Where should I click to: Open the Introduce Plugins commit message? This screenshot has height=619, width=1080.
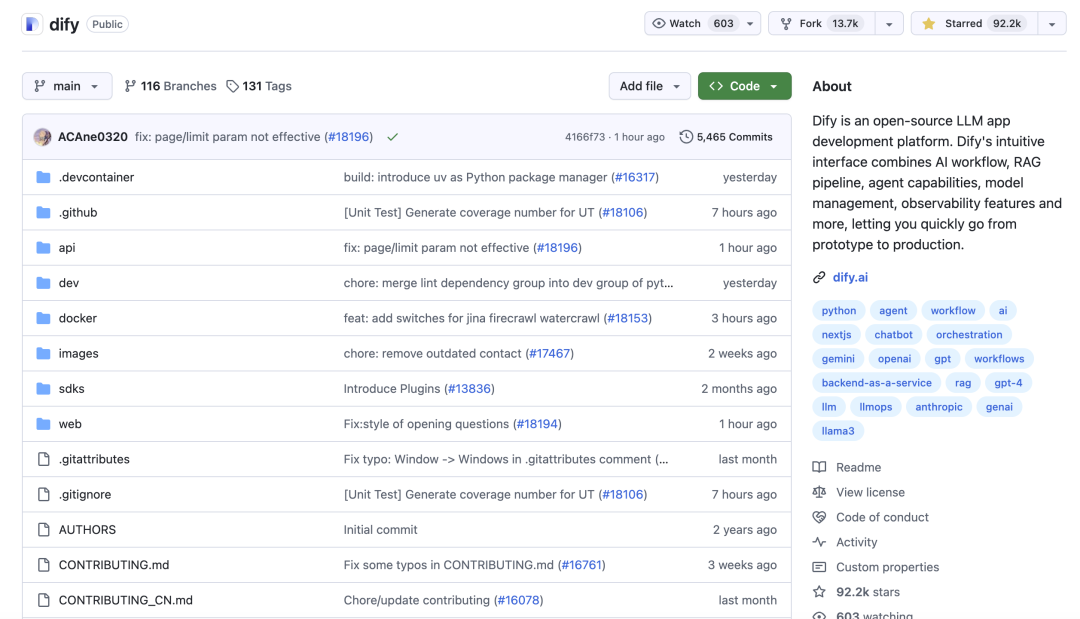[391, 388]
